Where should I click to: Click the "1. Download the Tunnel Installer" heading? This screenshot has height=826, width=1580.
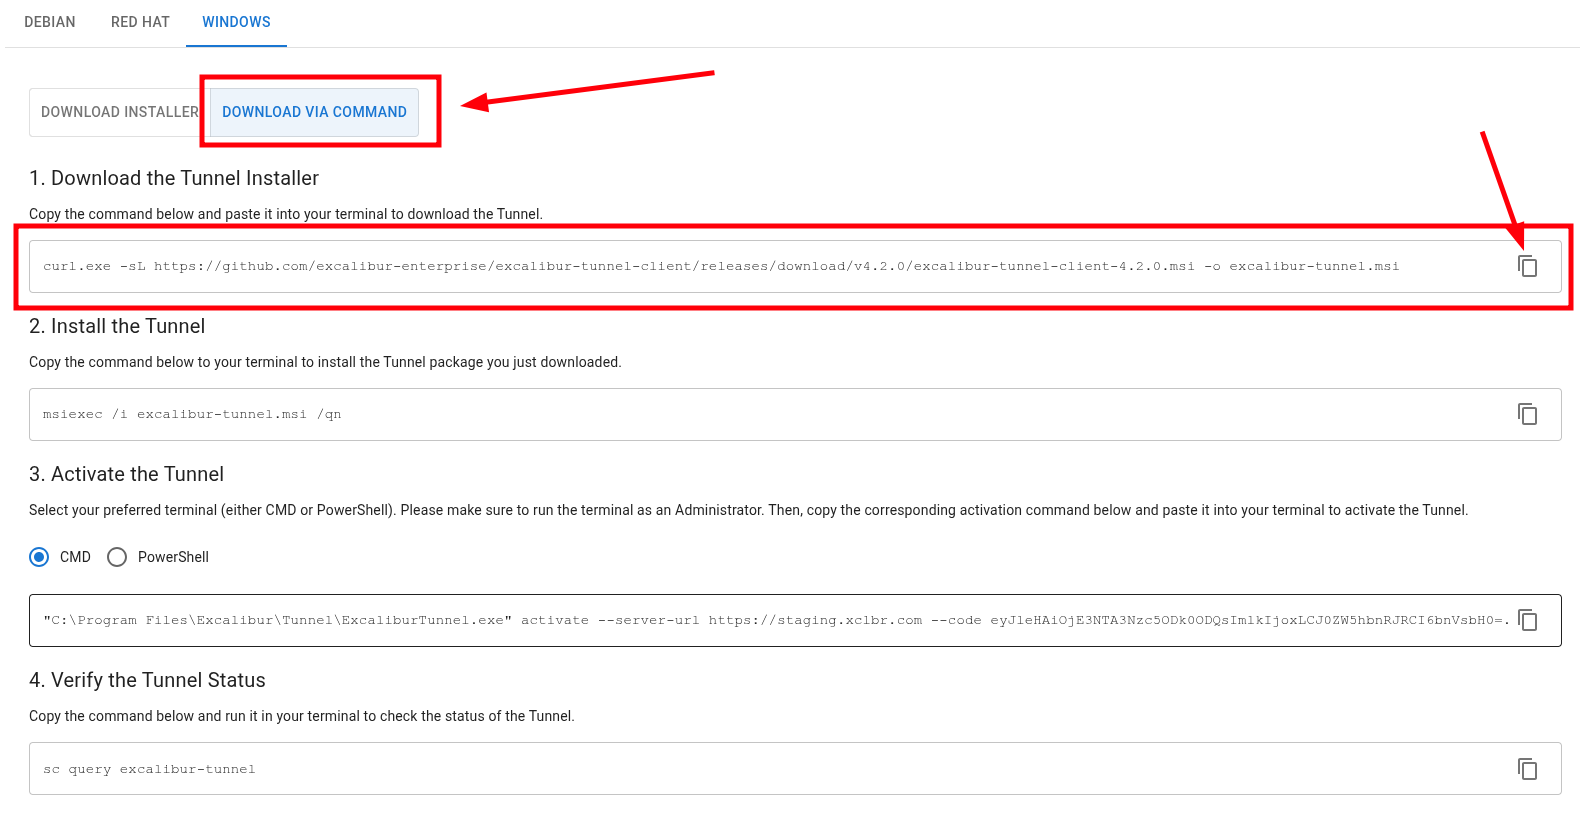tap(174, 178)
